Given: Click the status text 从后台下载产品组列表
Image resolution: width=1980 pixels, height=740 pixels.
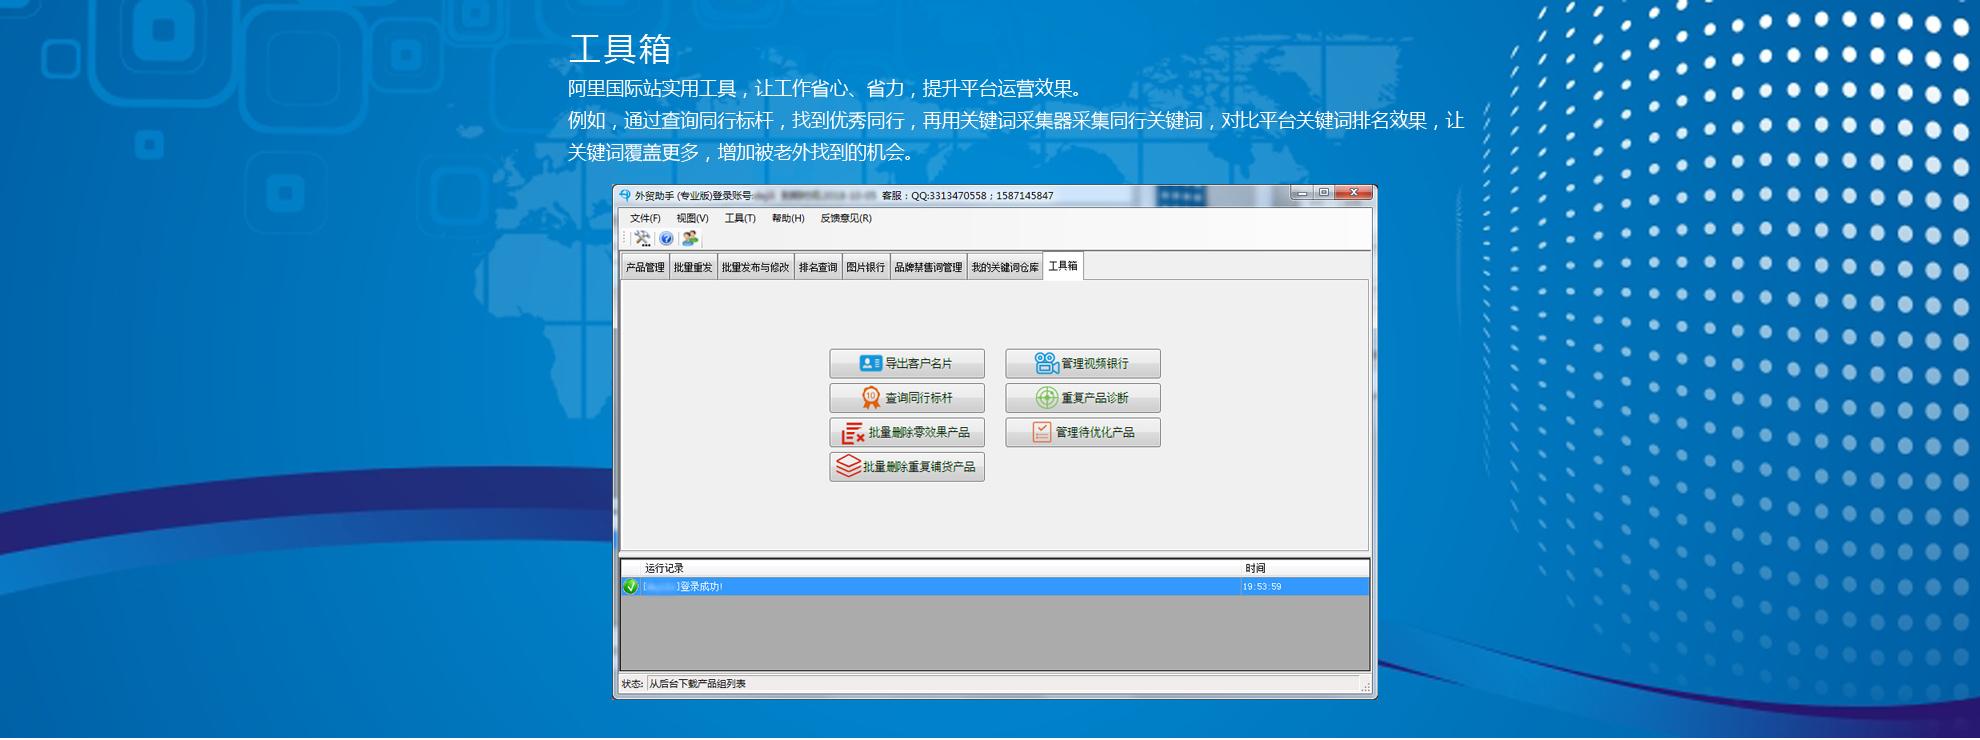Looking at the screenshot, I should point(697,684).
